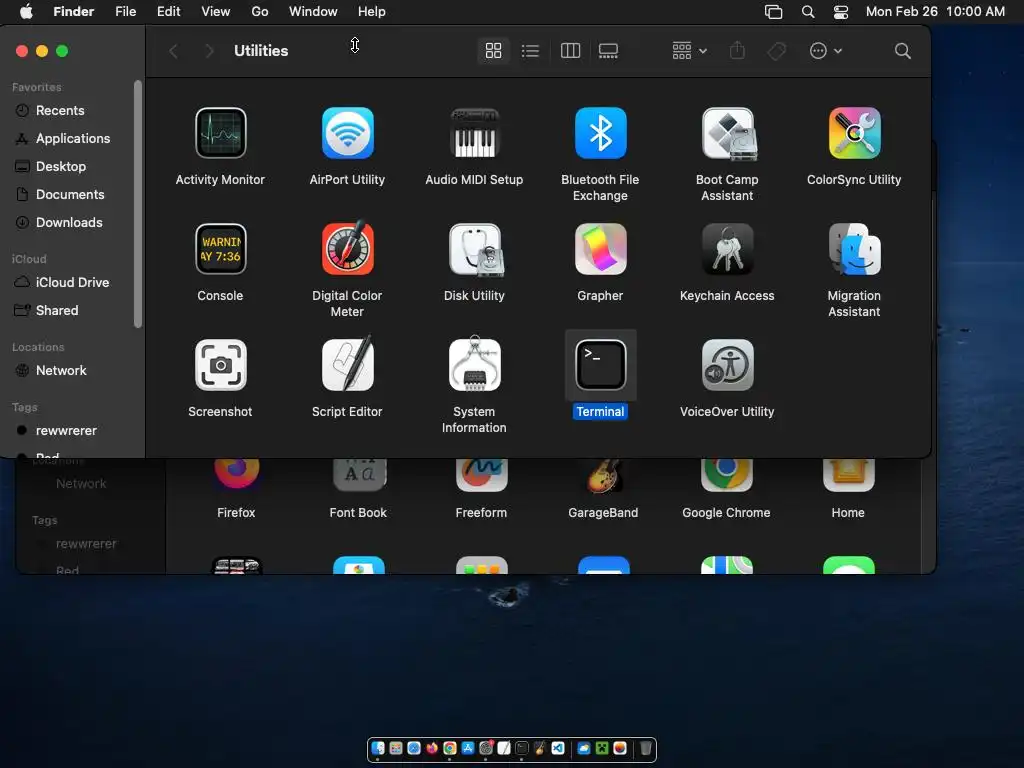
Task: Open the Window menu
Action: coord(313,11)
